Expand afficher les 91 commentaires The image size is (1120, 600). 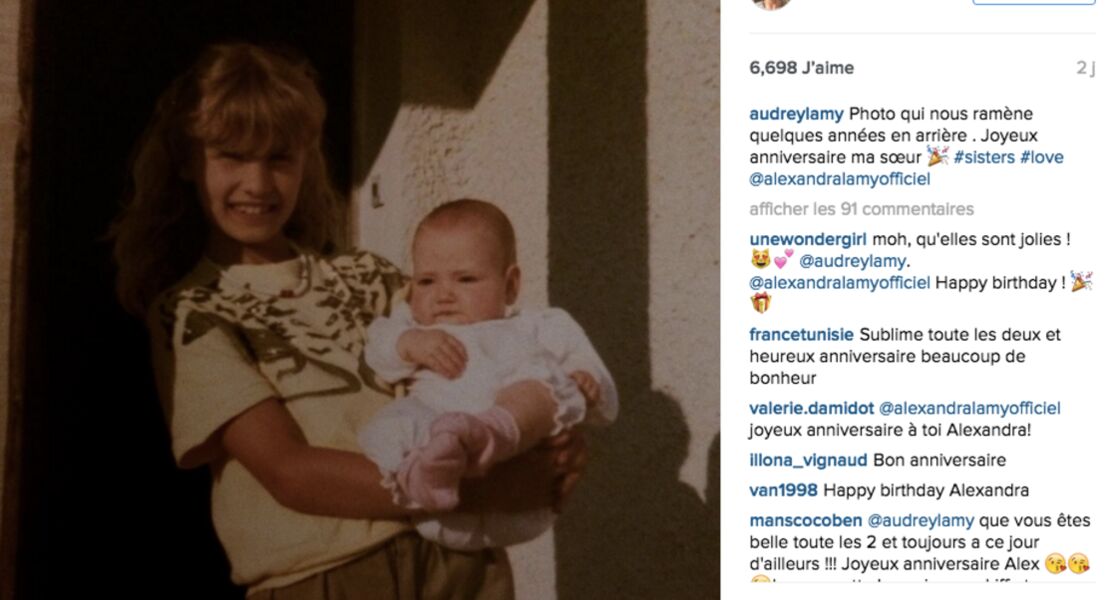[x=861, y=209]
